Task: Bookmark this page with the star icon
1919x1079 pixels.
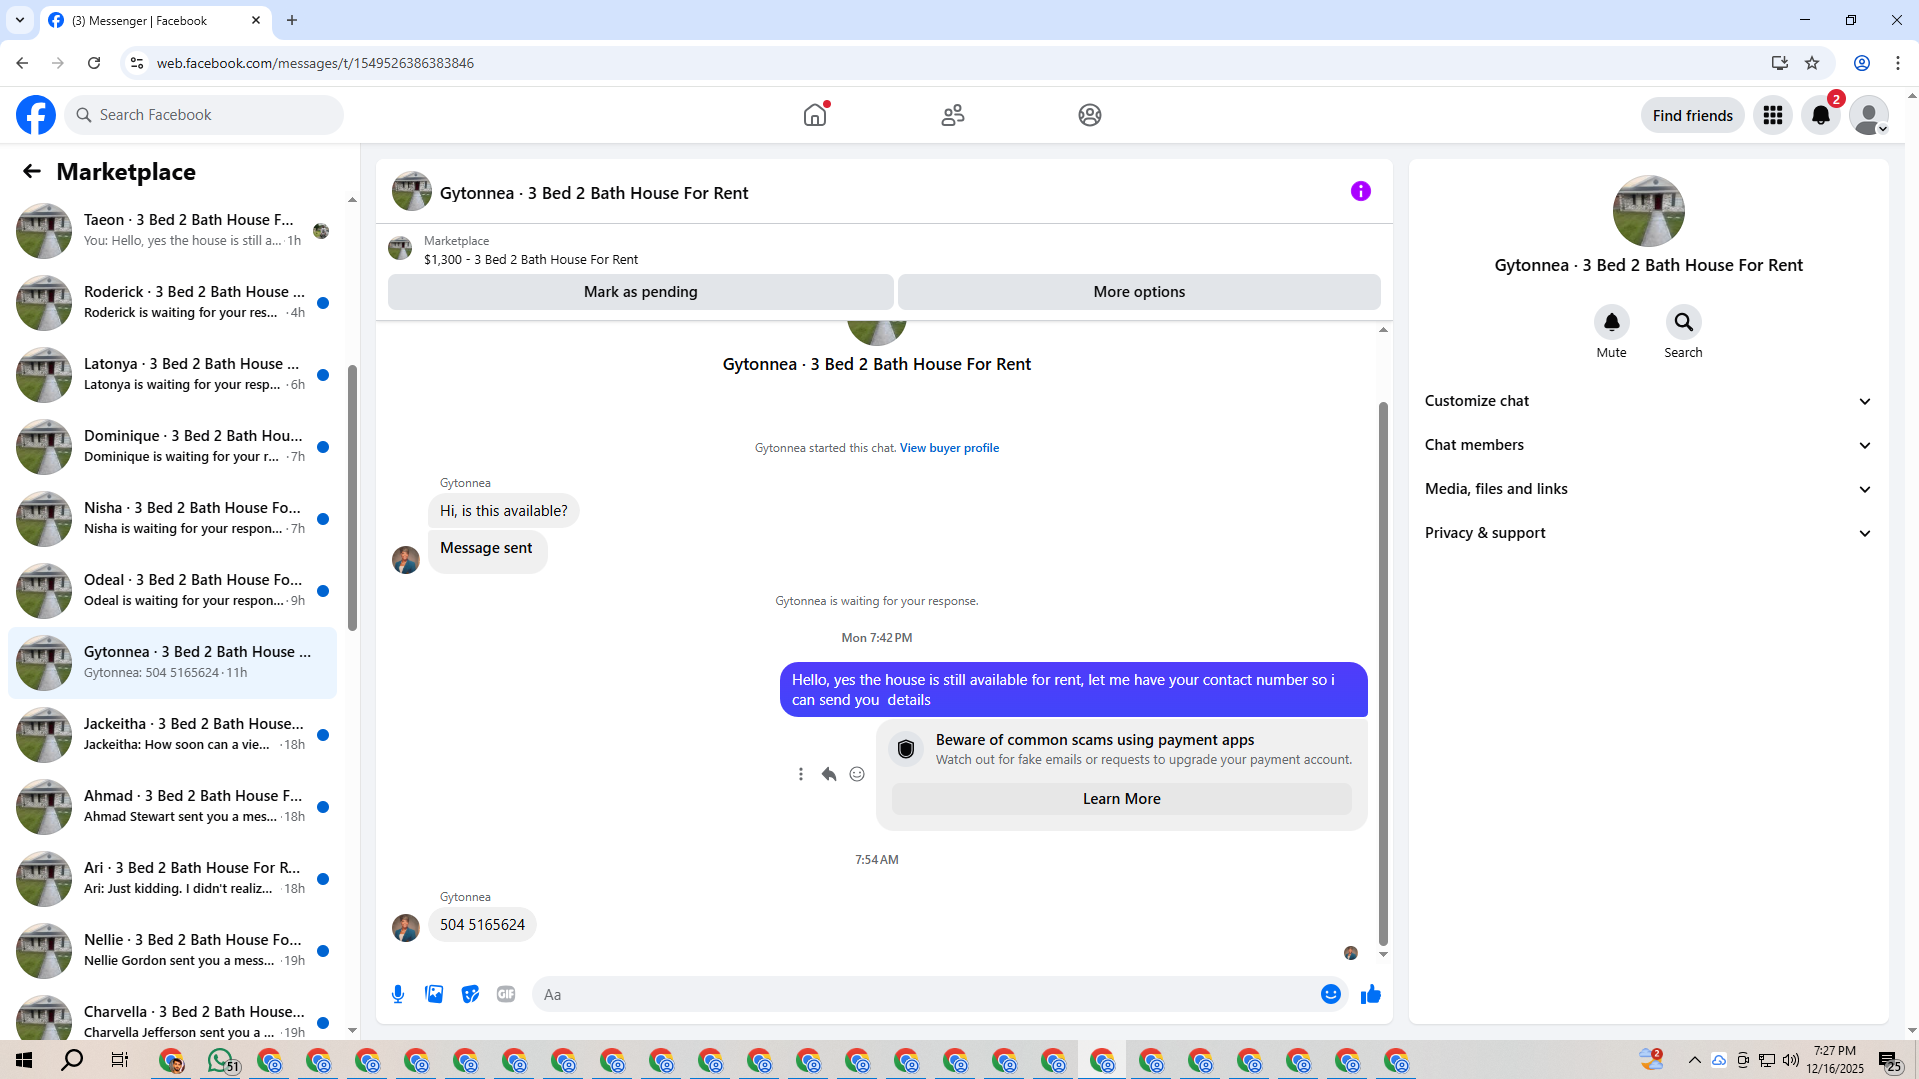Action: [1812, 63]
